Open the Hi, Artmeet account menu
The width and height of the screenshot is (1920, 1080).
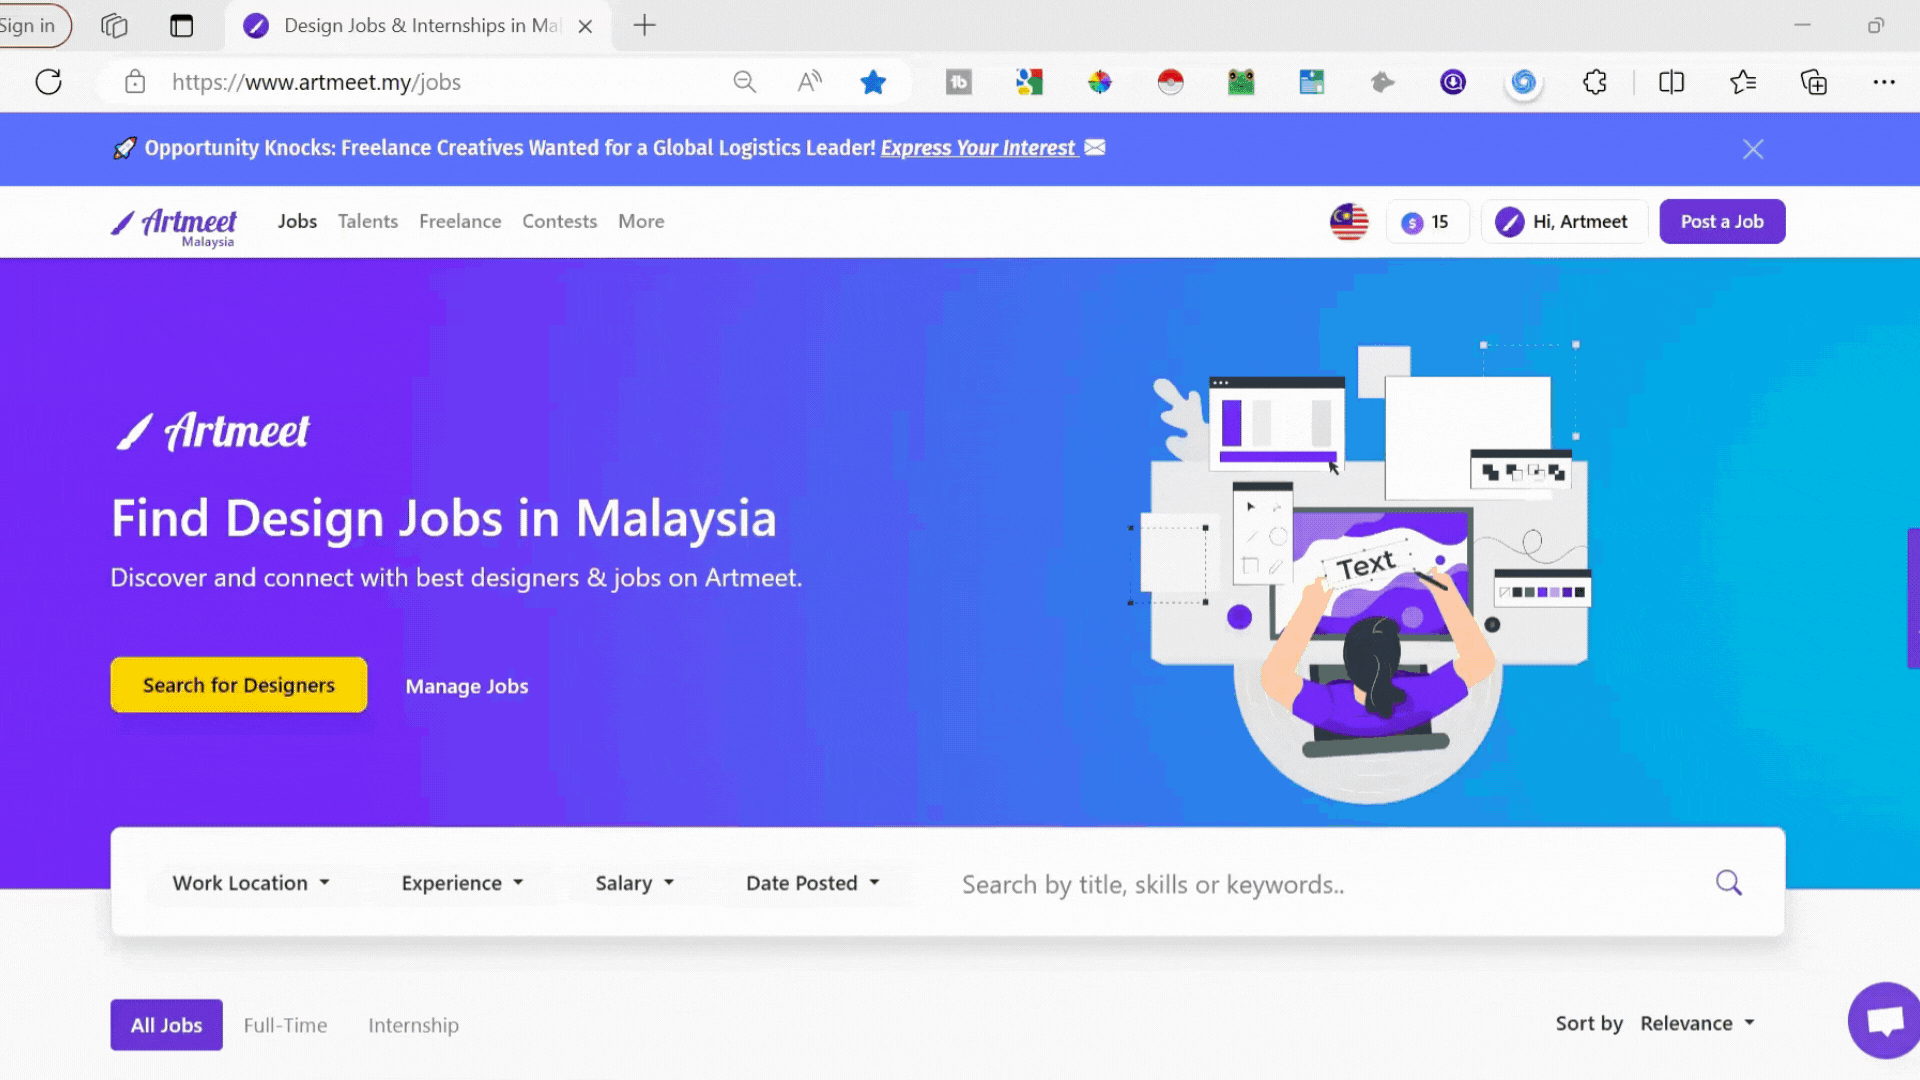[x=1563, y=222]
